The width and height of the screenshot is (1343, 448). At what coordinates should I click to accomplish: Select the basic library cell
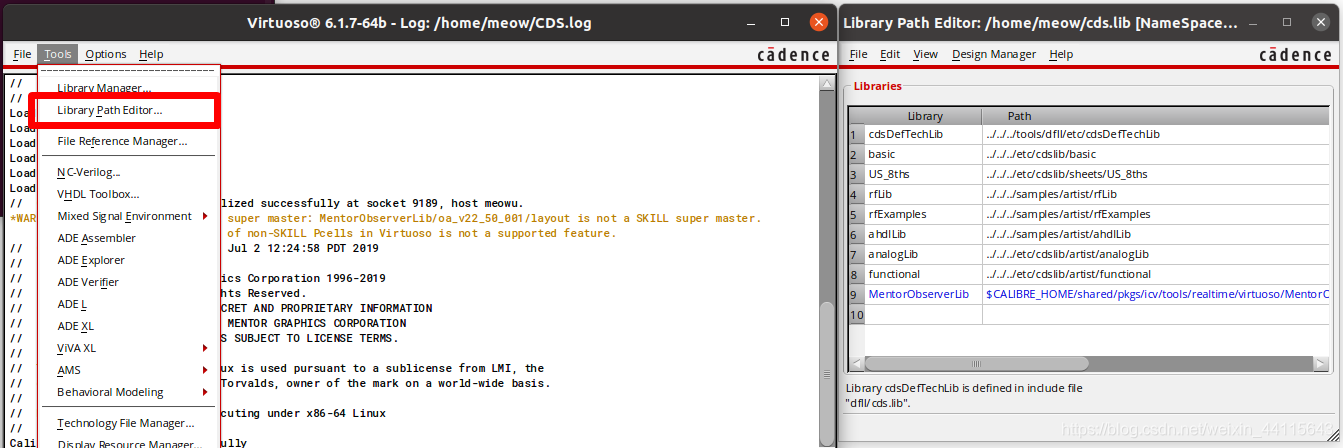click(x=923, y=154)
